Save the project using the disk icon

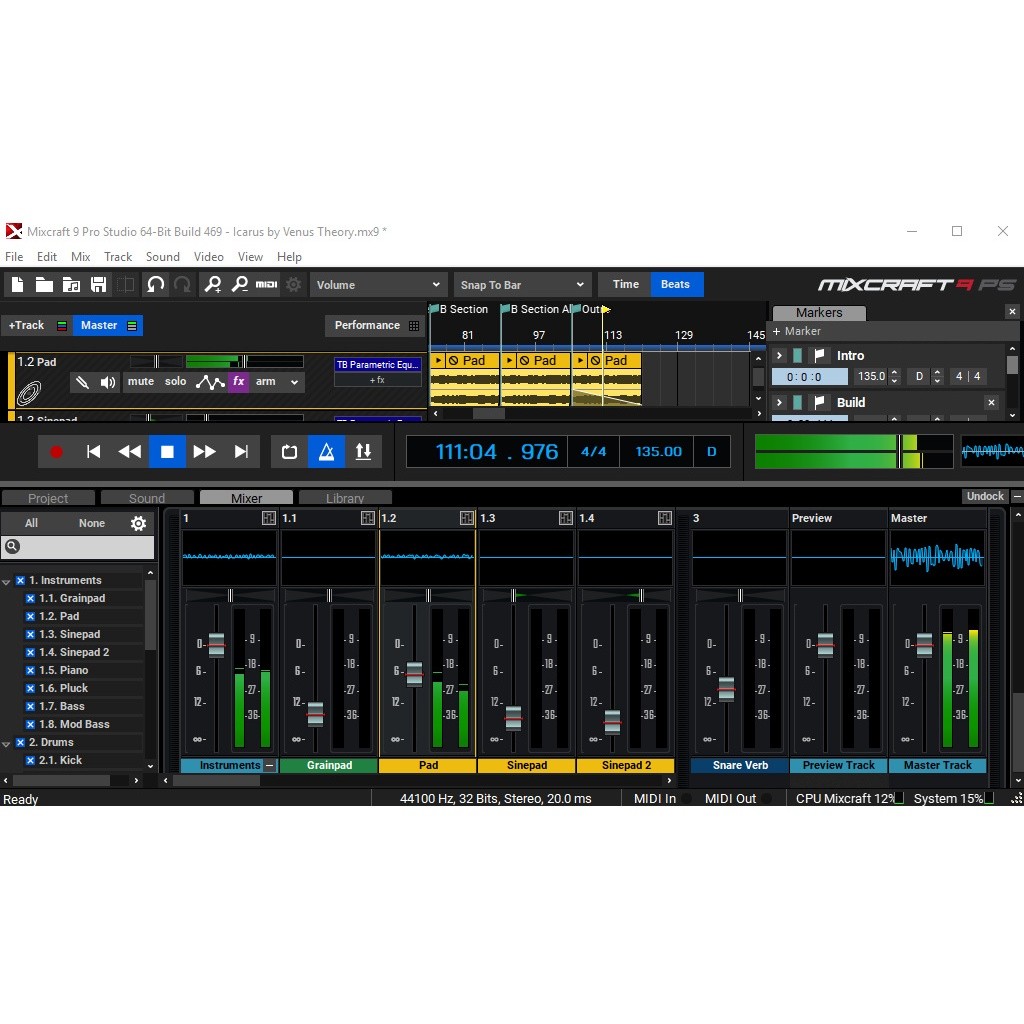(99, 284)
